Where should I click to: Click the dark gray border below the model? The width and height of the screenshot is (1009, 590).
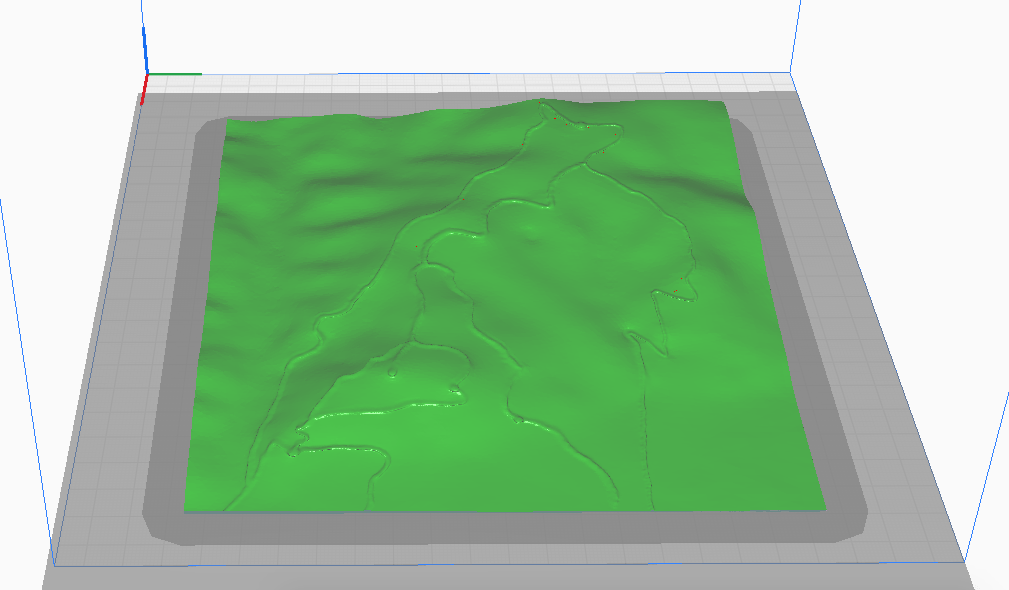(500, 528)
